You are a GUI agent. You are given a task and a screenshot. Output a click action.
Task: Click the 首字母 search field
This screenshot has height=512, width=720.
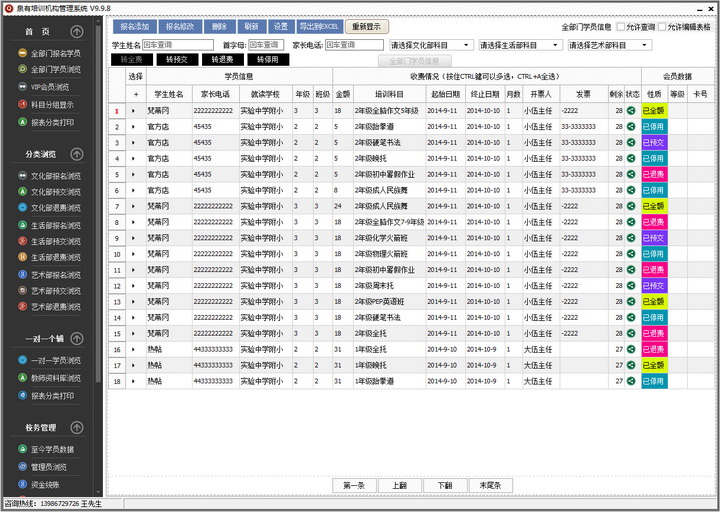click(266, 45)
